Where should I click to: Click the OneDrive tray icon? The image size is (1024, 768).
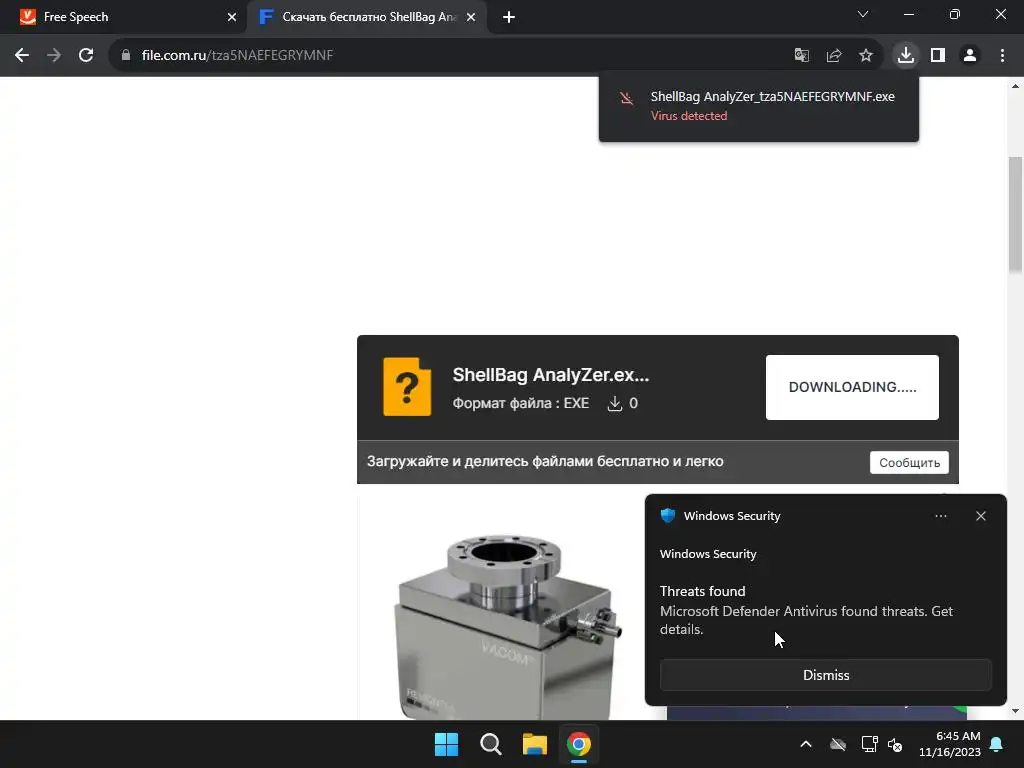coord(838,744)
